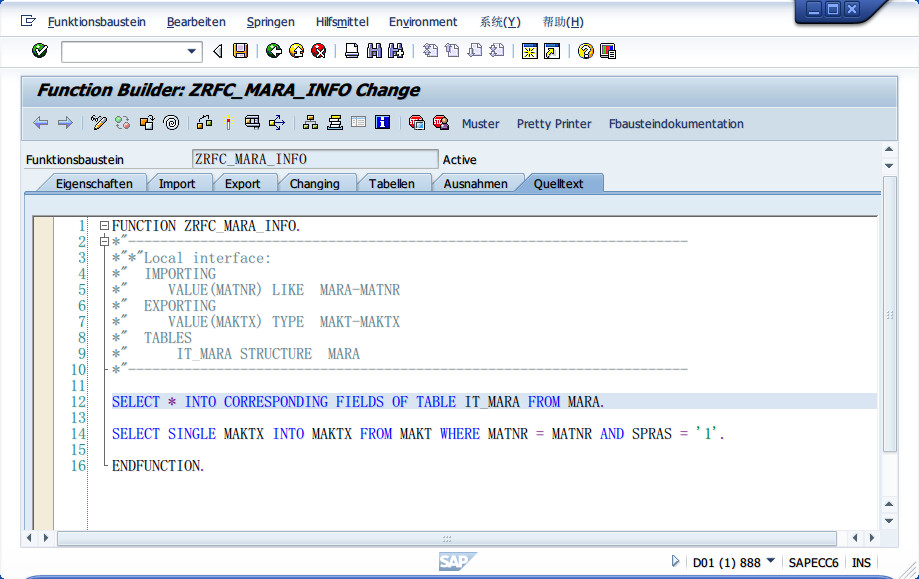Screen dimensions: 919x579
Task: Click the Print icon
Action: tap(352, 51)
